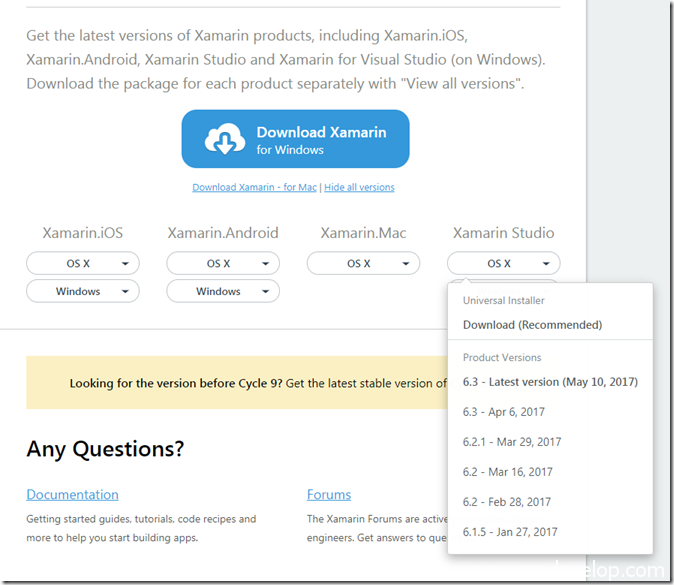Open the Documentation link
Viewport: 674px width, 585px height.
click(72, 495)
